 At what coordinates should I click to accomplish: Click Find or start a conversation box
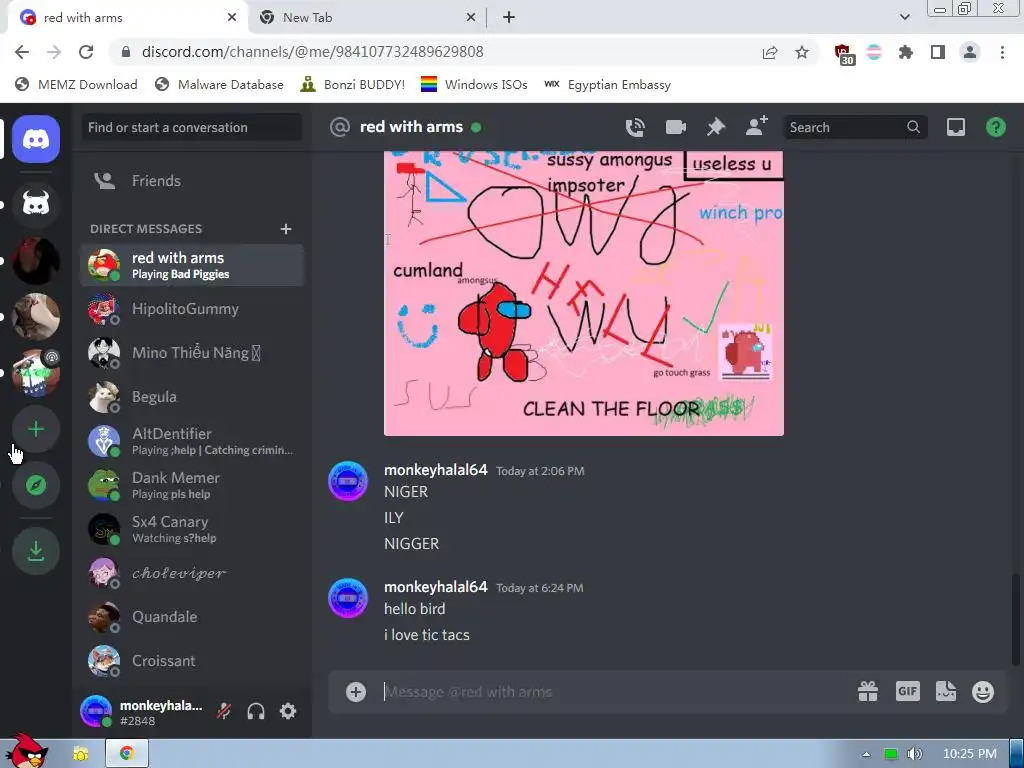191,127
